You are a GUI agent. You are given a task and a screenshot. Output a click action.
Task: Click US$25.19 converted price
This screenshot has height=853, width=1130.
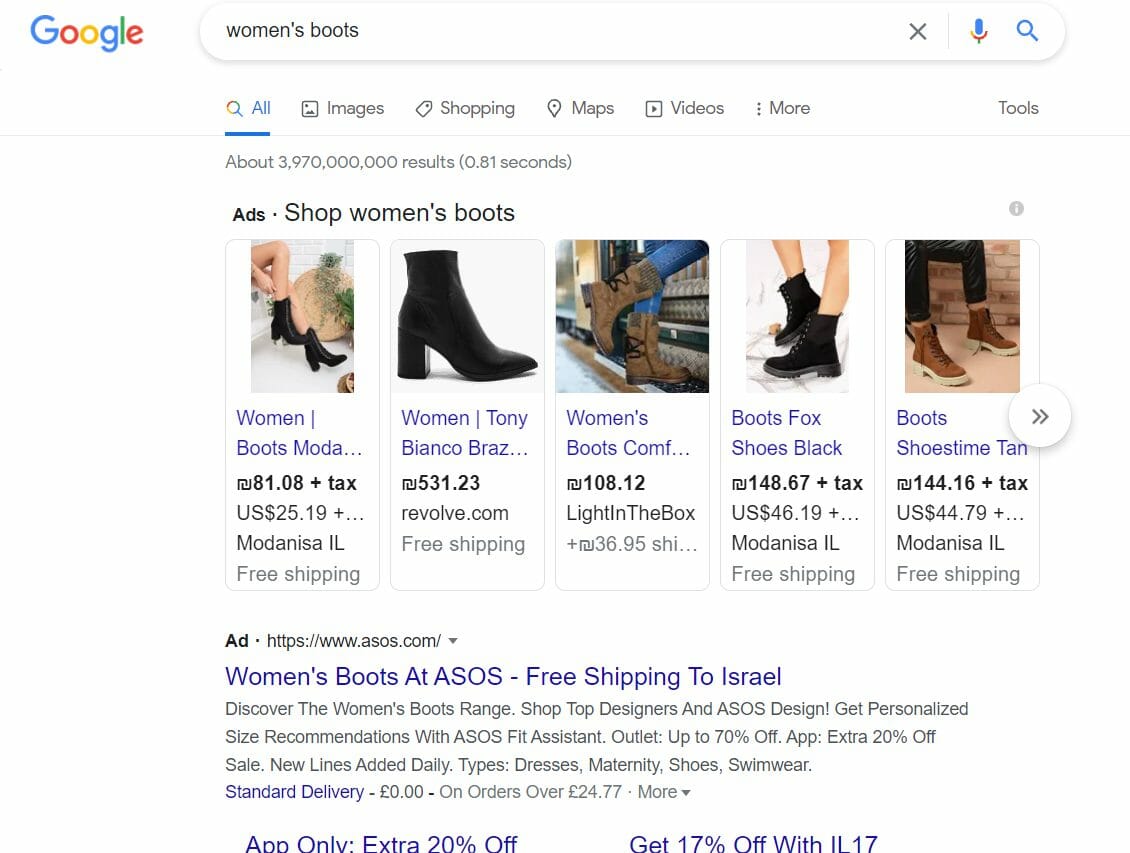click(x=301, y=513)
